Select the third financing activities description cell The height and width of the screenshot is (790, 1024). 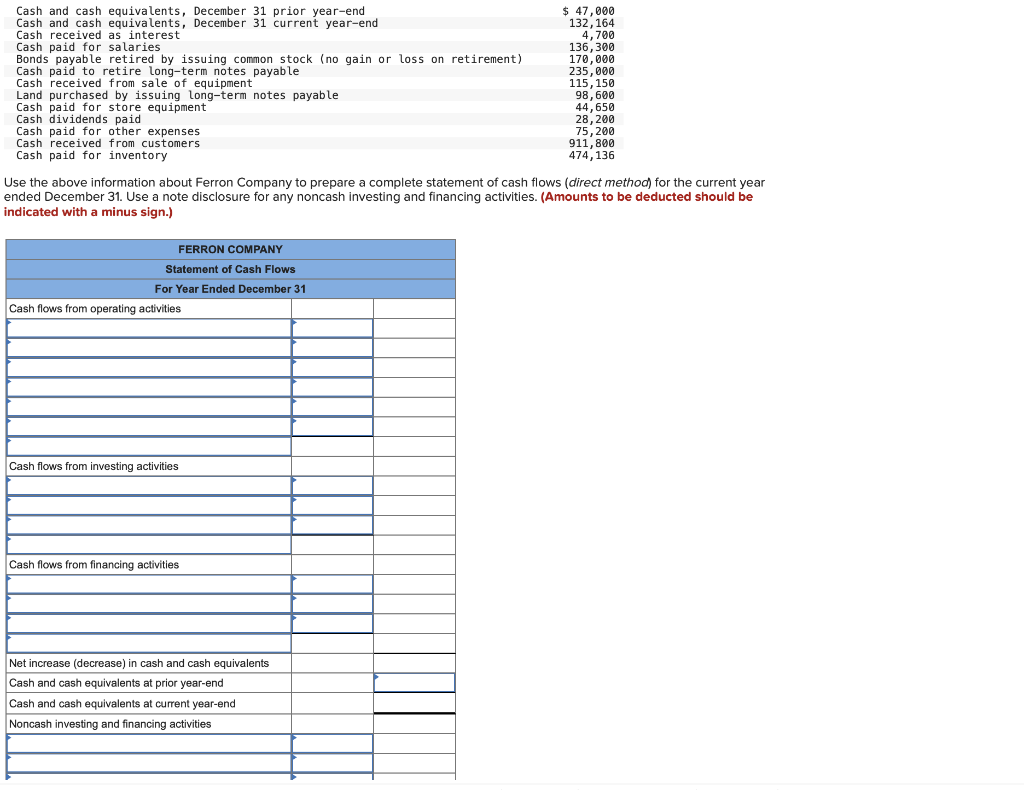coord(148,623)
